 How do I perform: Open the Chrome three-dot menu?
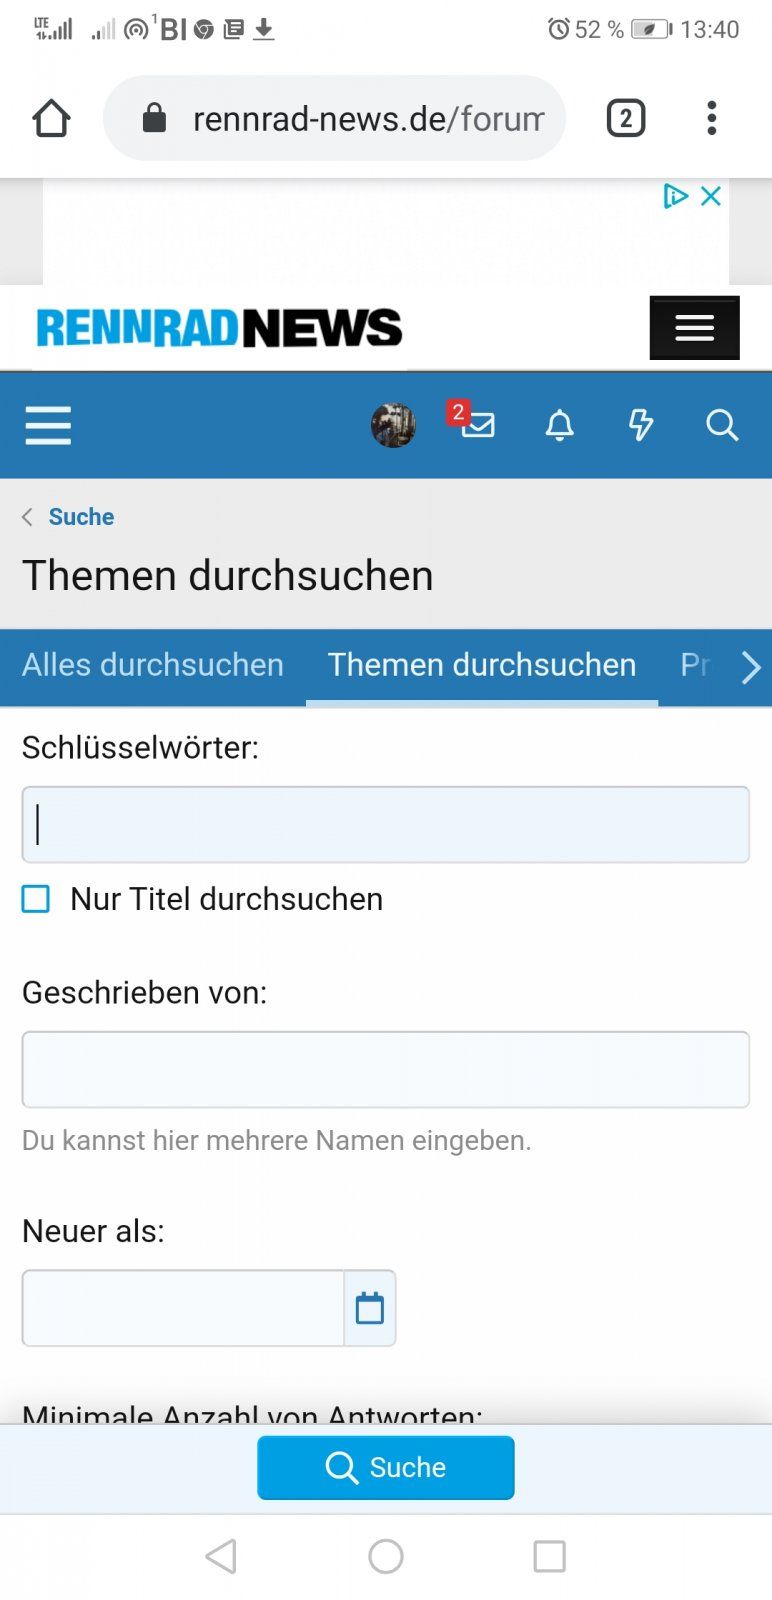[x=711, y=118]
